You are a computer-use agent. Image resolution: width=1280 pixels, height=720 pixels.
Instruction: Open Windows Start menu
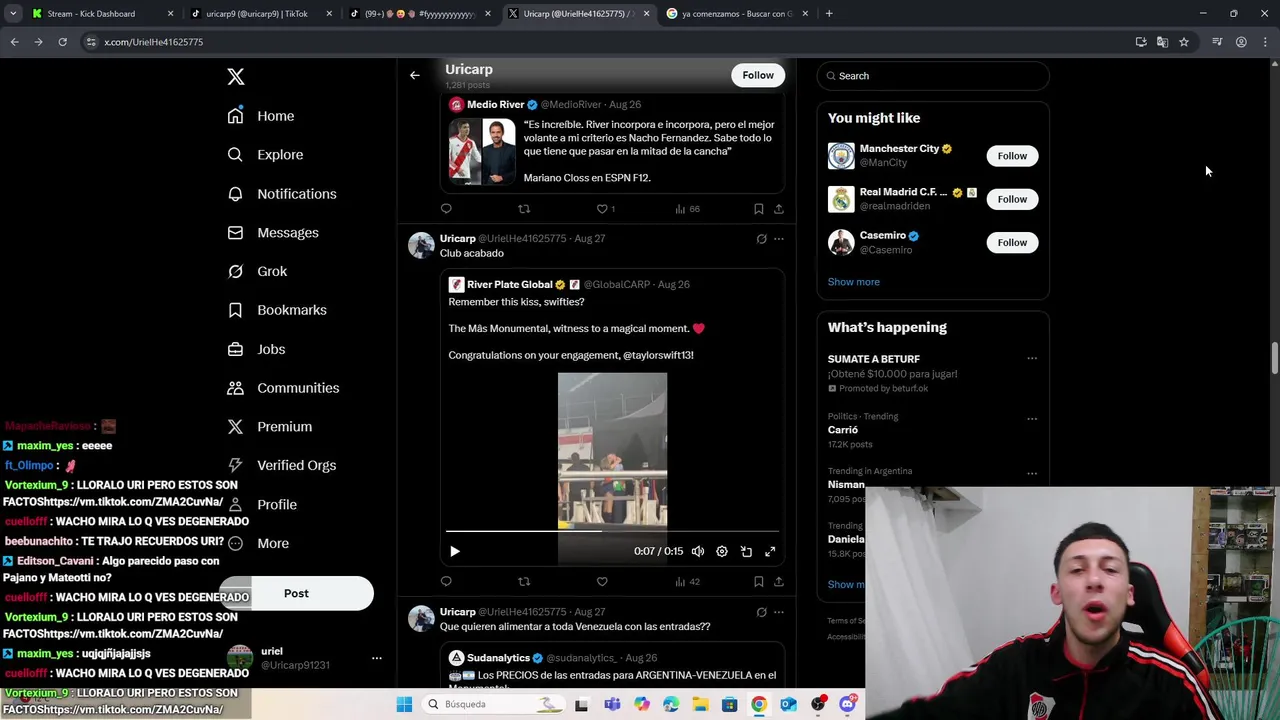click(404, 704)
